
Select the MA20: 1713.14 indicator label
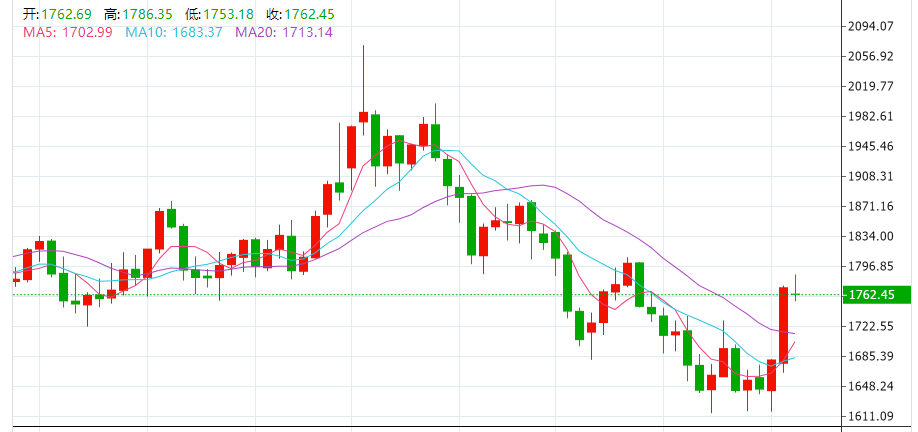tap(284, 32)
